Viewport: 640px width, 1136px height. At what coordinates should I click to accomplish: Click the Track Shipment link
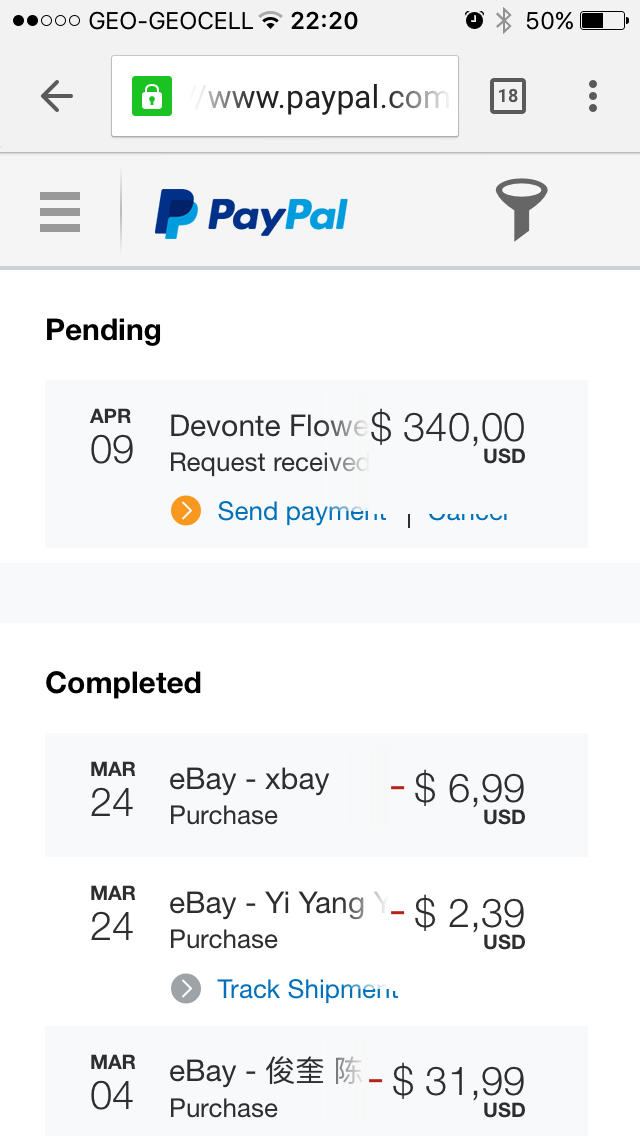(307, 989)
